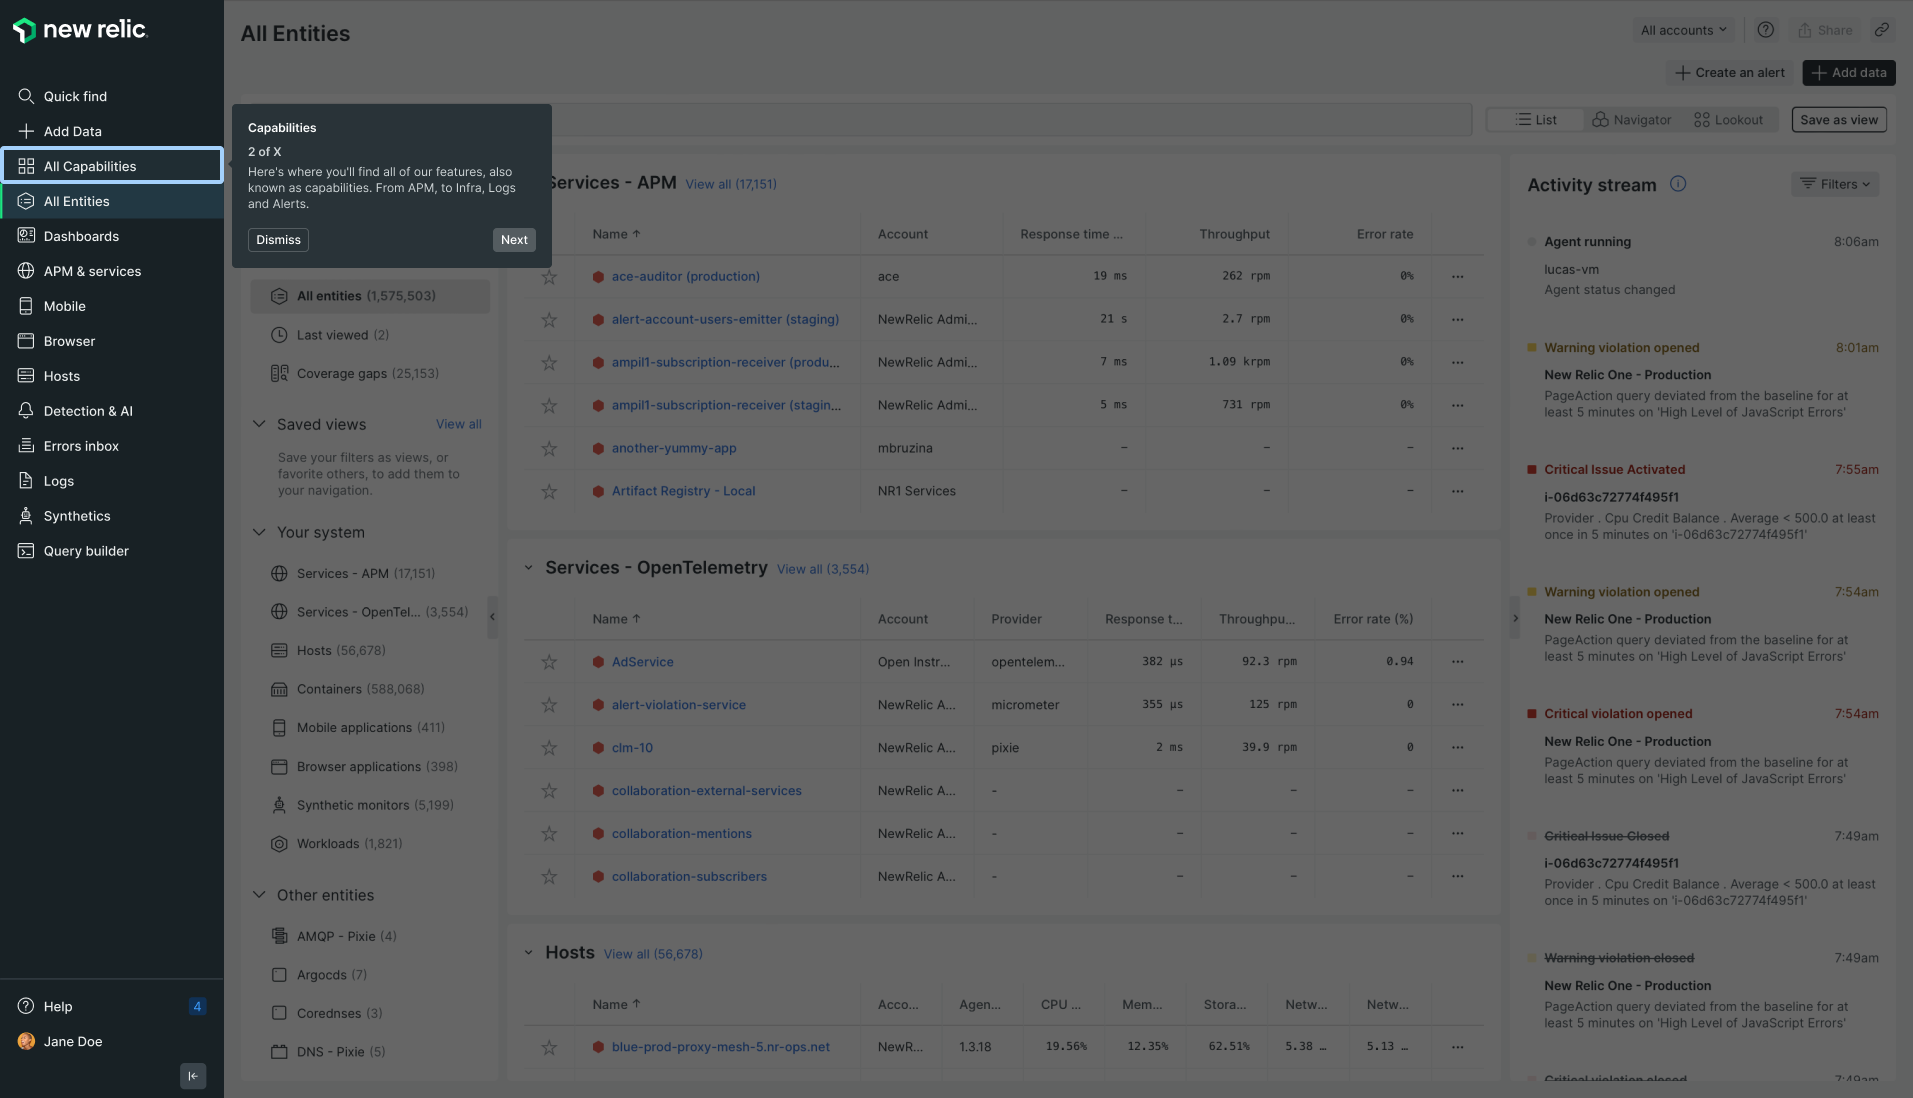
Task: Switch to Lookout view
Action: point(1728,120)
